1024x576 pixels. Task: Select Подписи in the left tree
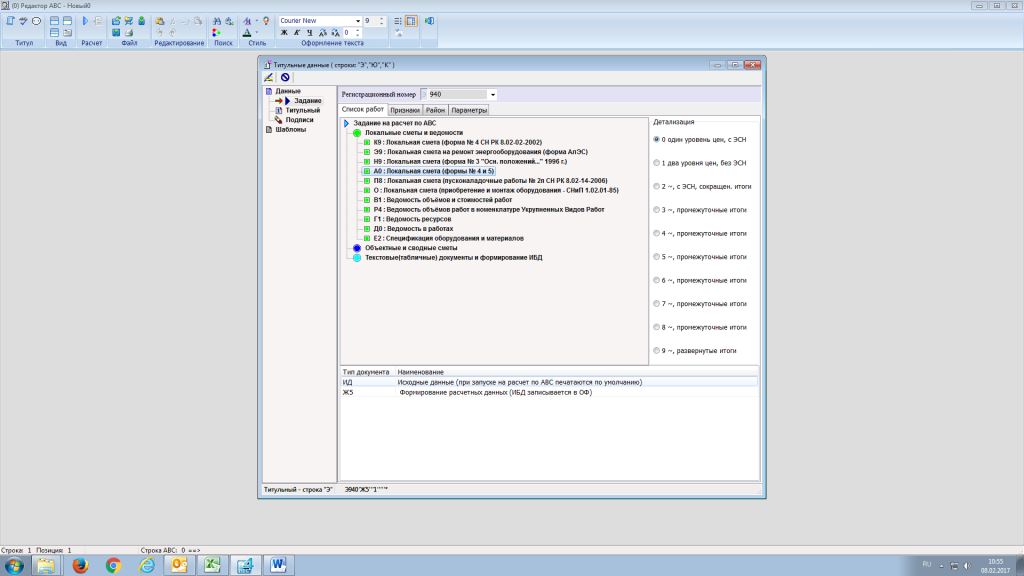click(299, 120)
